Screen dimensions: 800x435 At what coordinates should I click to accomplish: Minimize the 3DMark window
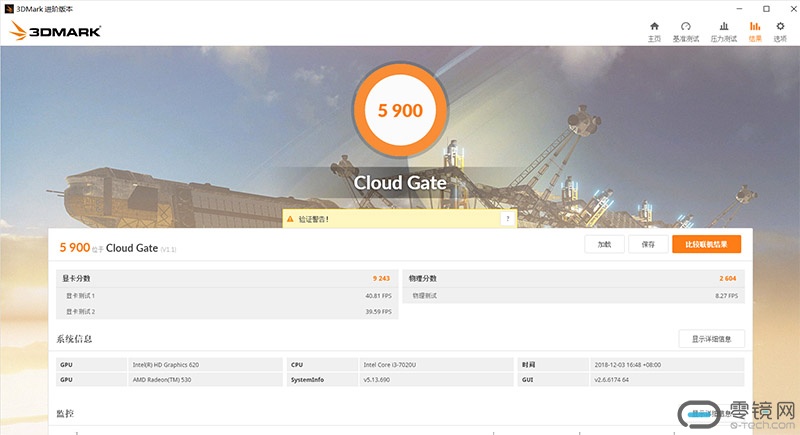pos(739,9)
